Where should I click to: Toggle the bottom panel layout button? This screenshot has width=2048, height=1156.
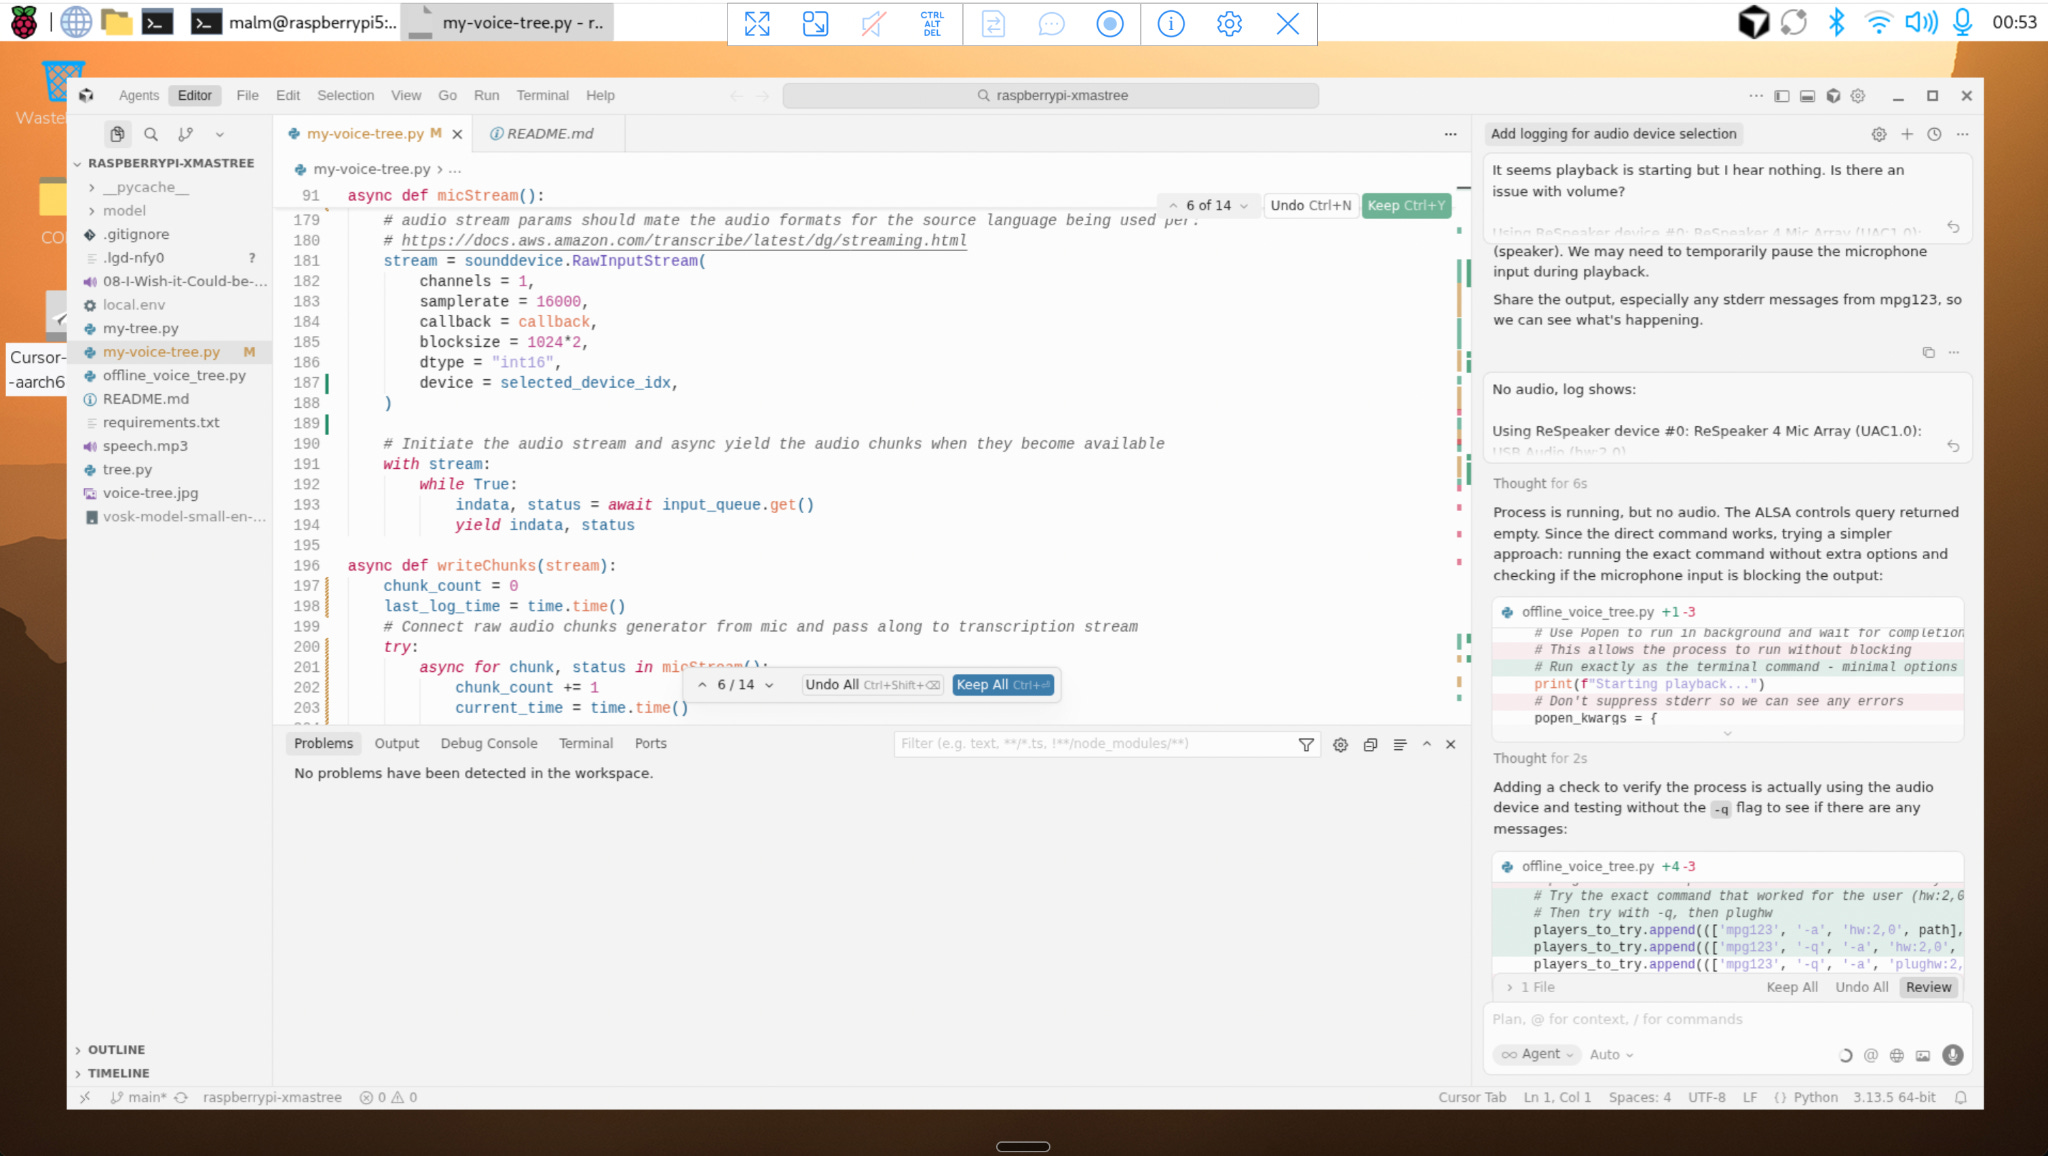[x=1807, y=96]
